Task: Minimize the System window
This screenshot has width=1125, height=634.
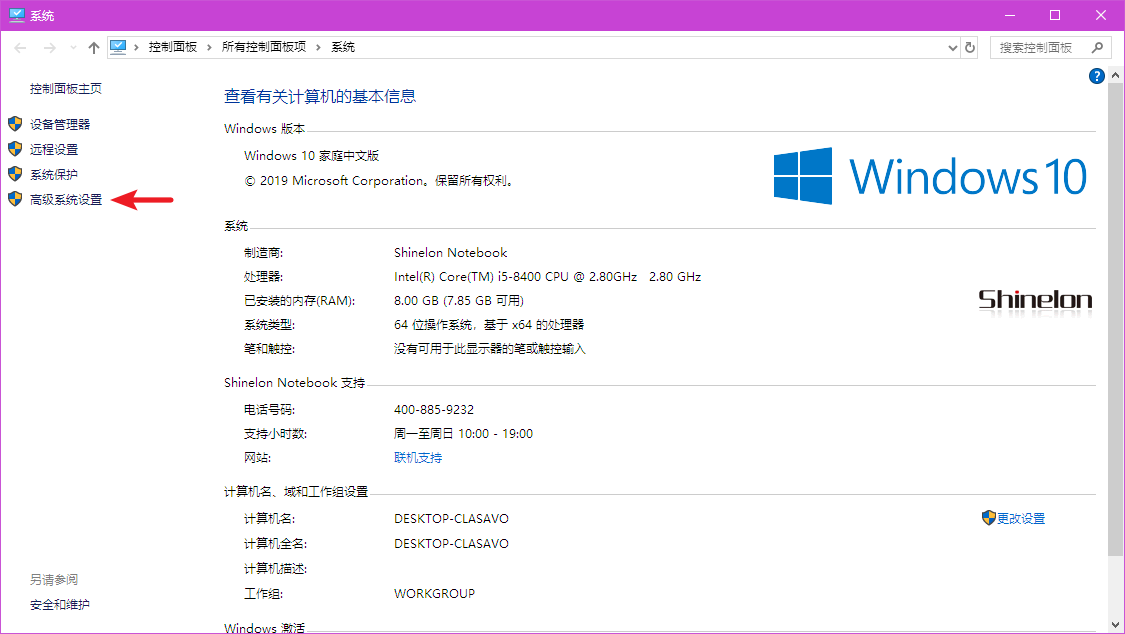Action: point(1009,15)
